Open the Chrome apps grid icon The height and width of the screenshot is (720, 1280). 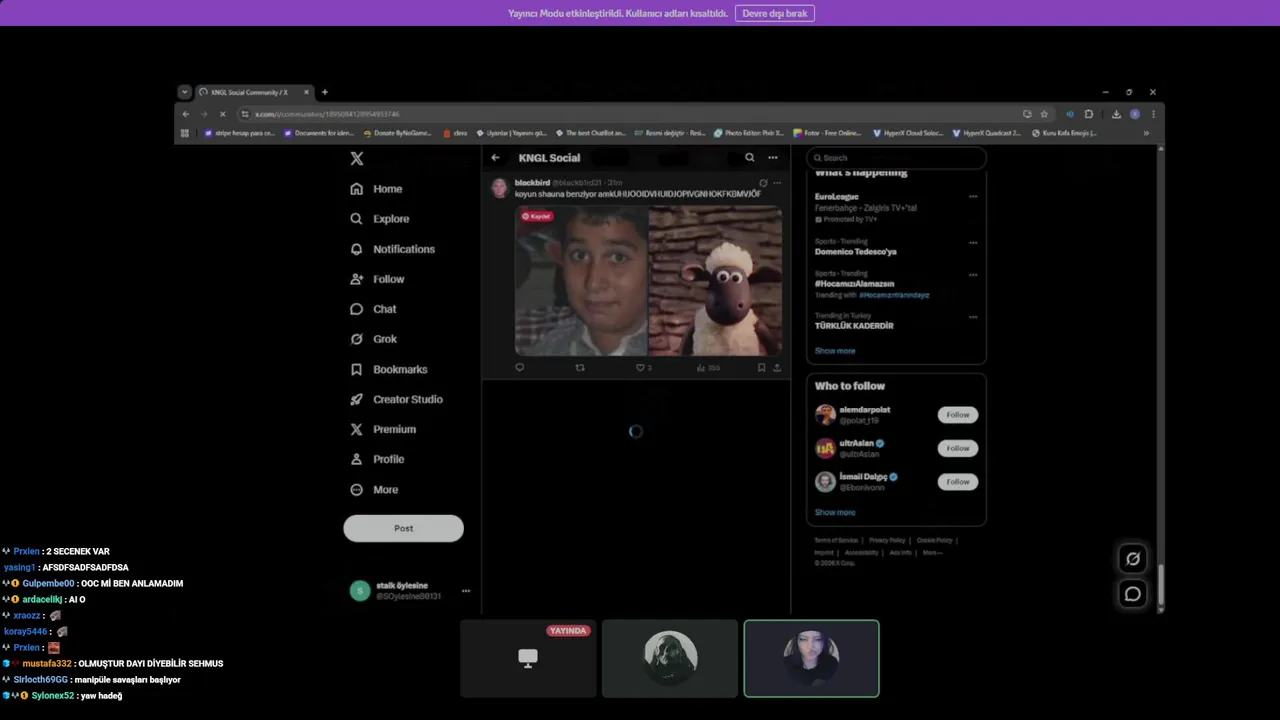click(184, 133)
